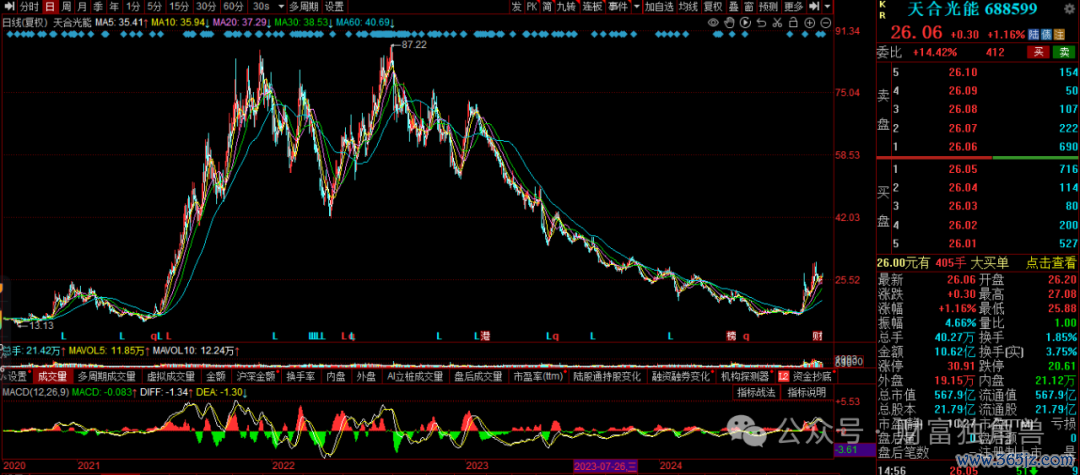
Task: Open dropdown arrow next to 事件
Action: (x=637, y=7)
